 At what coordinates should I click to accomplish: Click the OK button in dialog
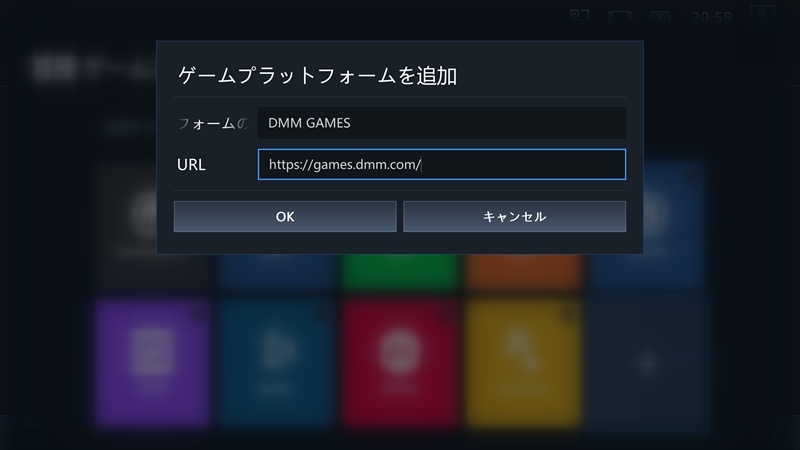285,216
